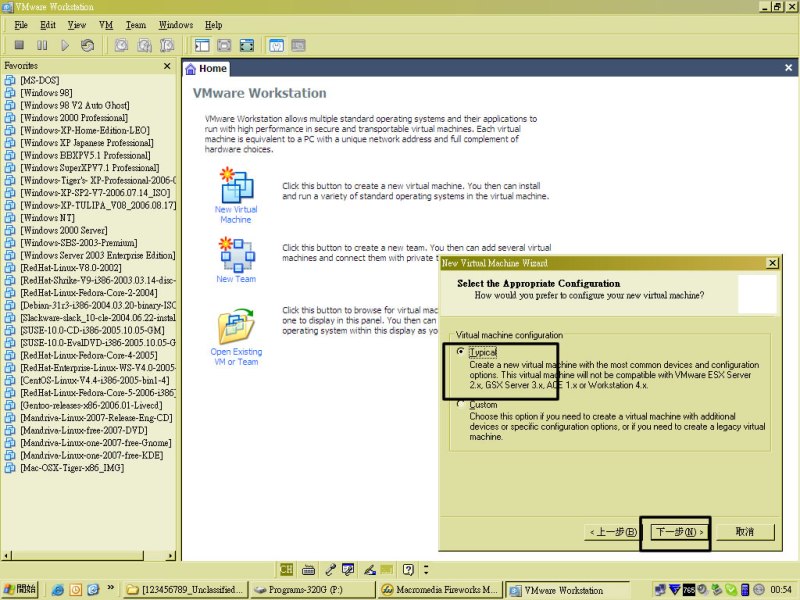Click the Console view toolbar icon

coord(298,45)
